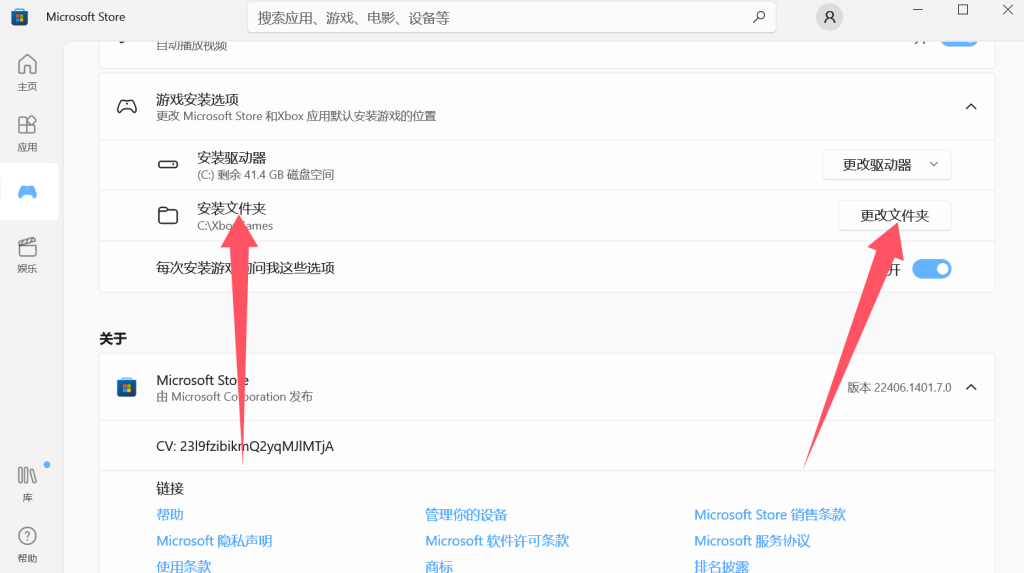
Task: Close the Microsoft Store window
Action: [1008, 10]
